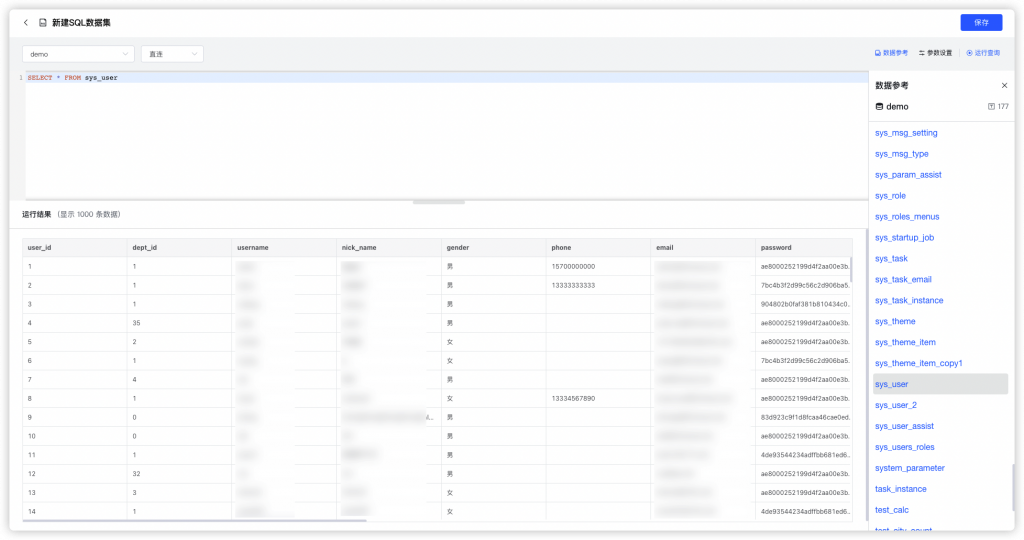Click the demo database icon in panel
This screenshot has height=540, width=1024.
click(879, 106)
